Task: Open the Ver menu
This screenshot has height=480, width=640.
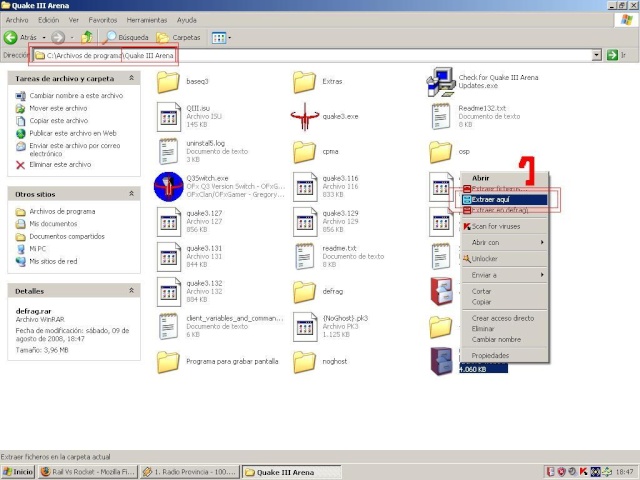Action: (73, 20)
